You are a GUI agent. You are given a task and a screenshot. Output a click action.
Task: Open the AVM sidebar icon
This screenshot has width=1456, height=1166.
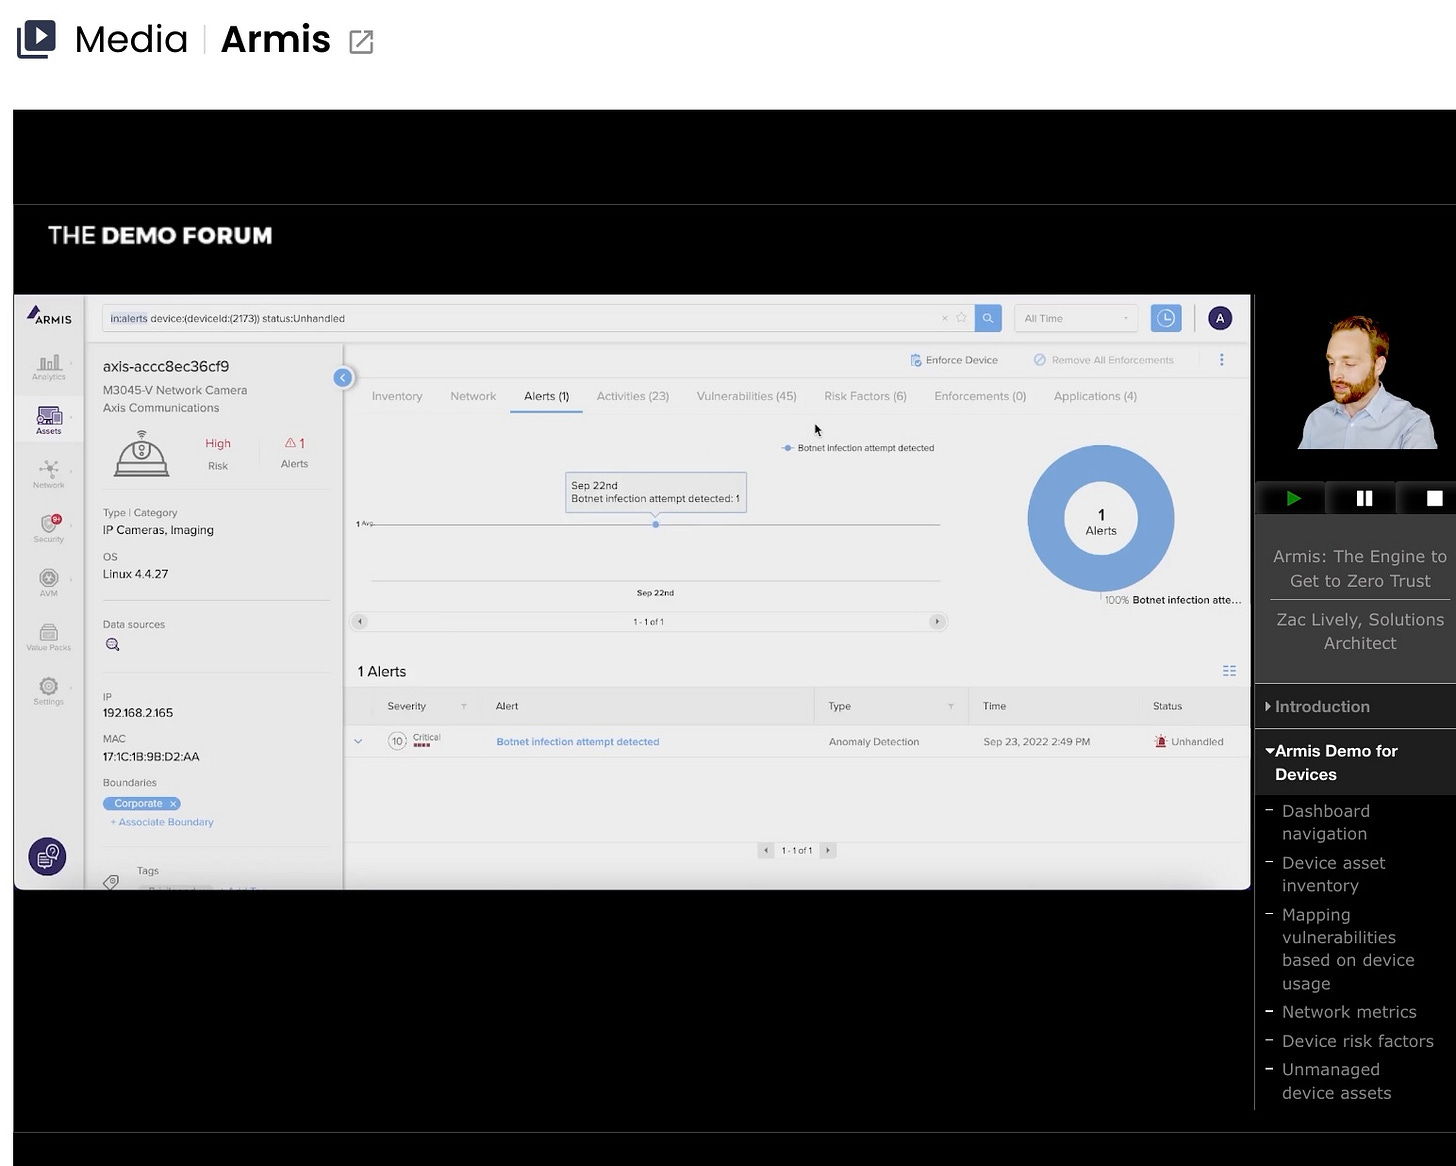pos(49,582)
